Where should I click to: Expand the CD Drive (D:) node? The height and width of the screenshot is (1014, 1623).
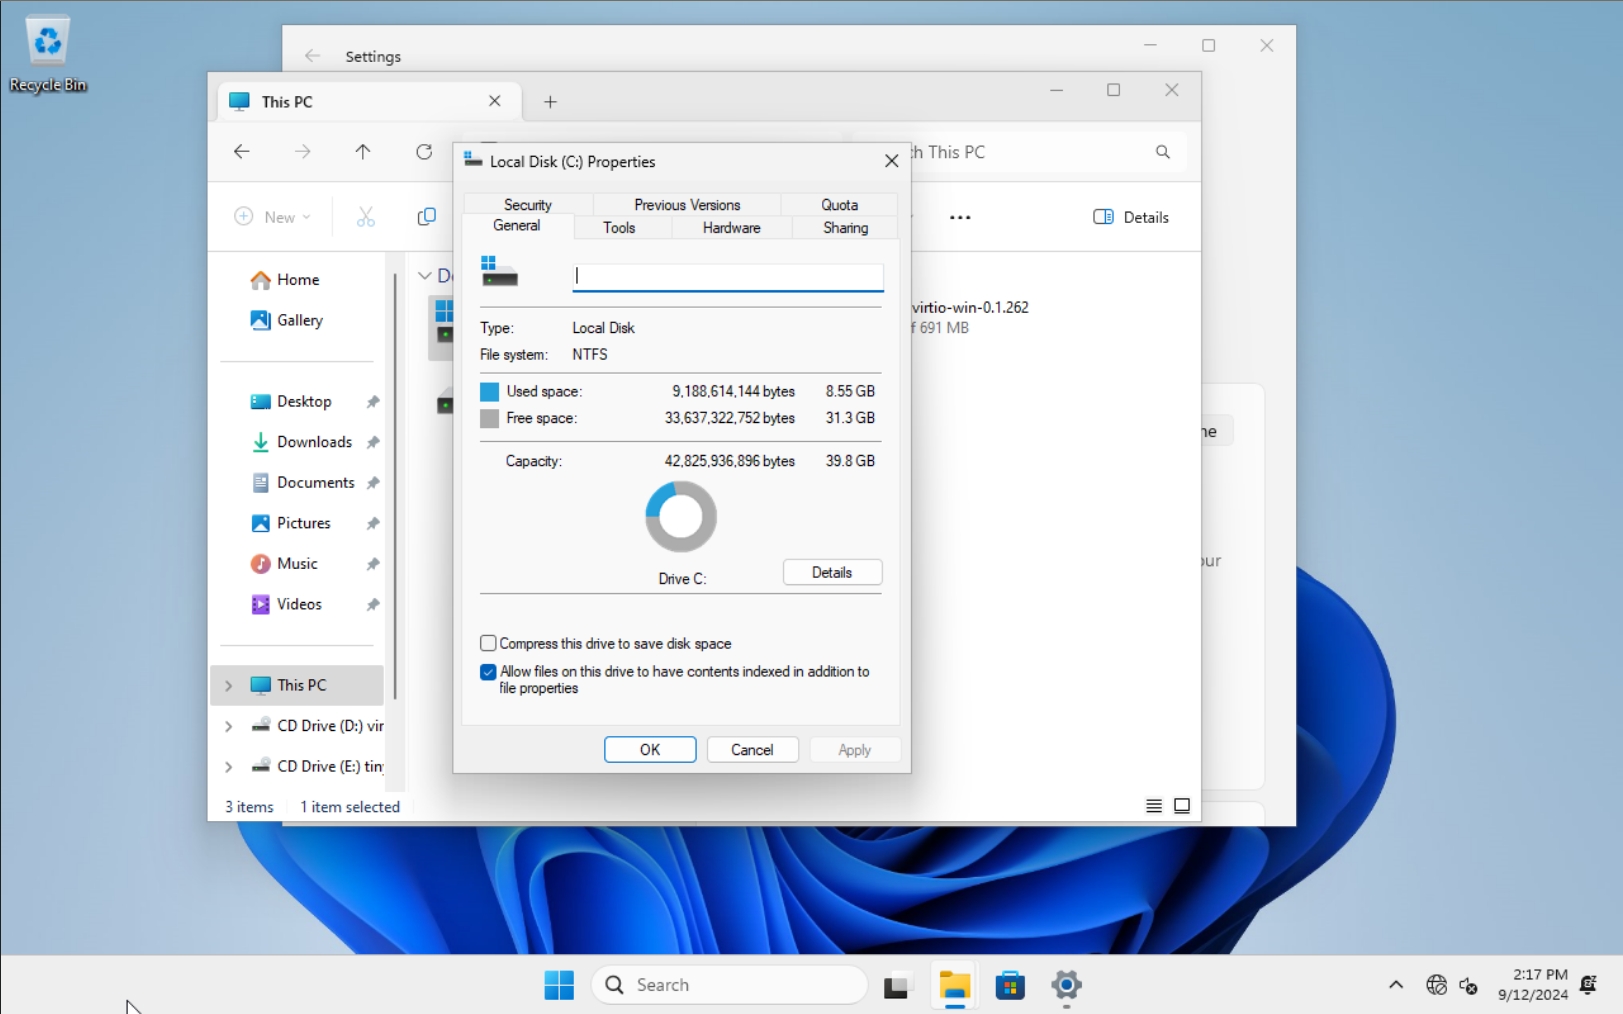[228, 726]
